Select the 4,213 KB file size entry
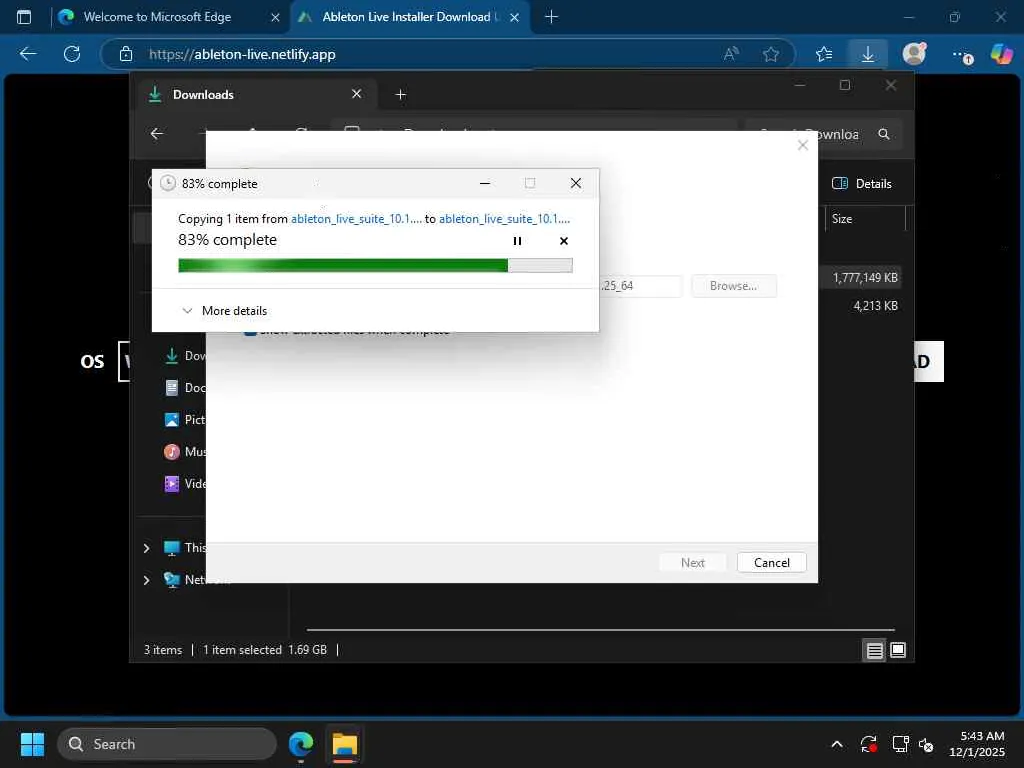Image resolution: width=1024 pixels, height=768 pixels. pos(875,306)
